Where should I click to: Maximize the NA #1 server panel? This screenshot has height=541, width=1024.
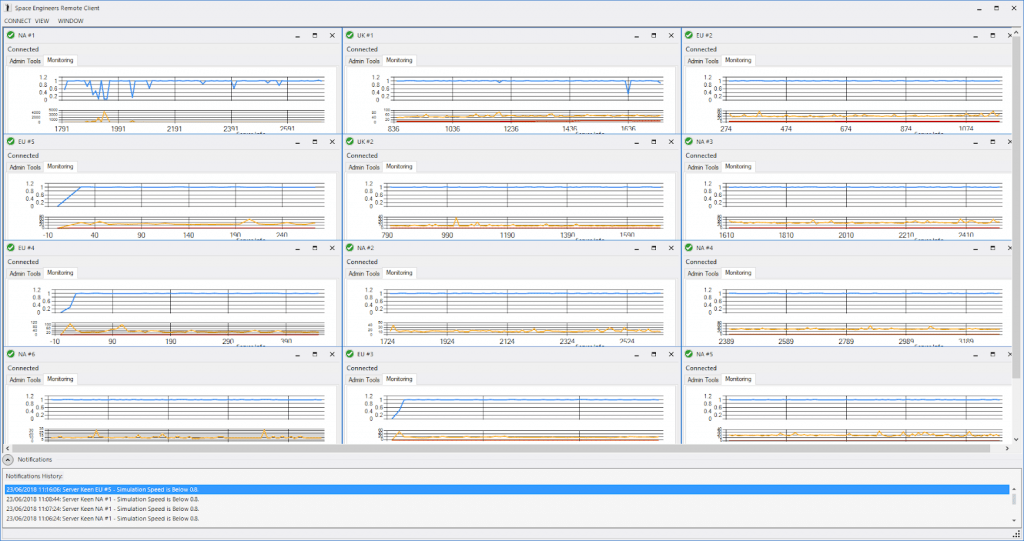click(315, 36)
